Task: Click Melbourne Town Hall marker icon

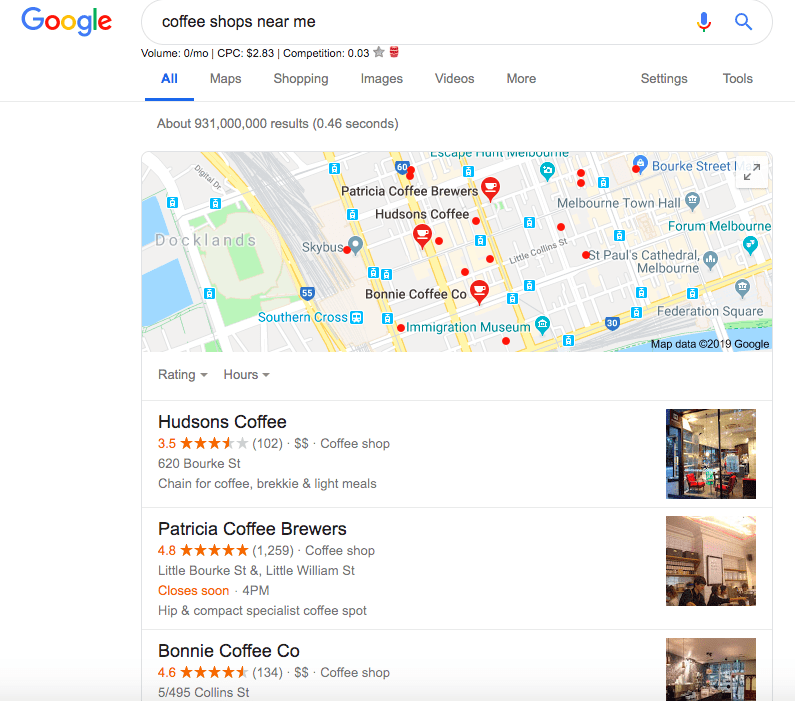Action: 692,201
